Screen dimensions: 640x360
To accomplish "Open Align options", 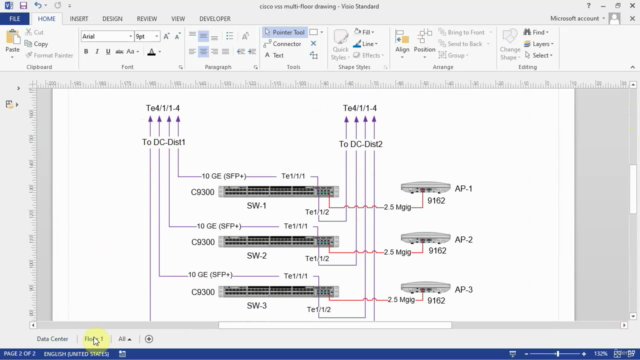I will click(402, 44).
